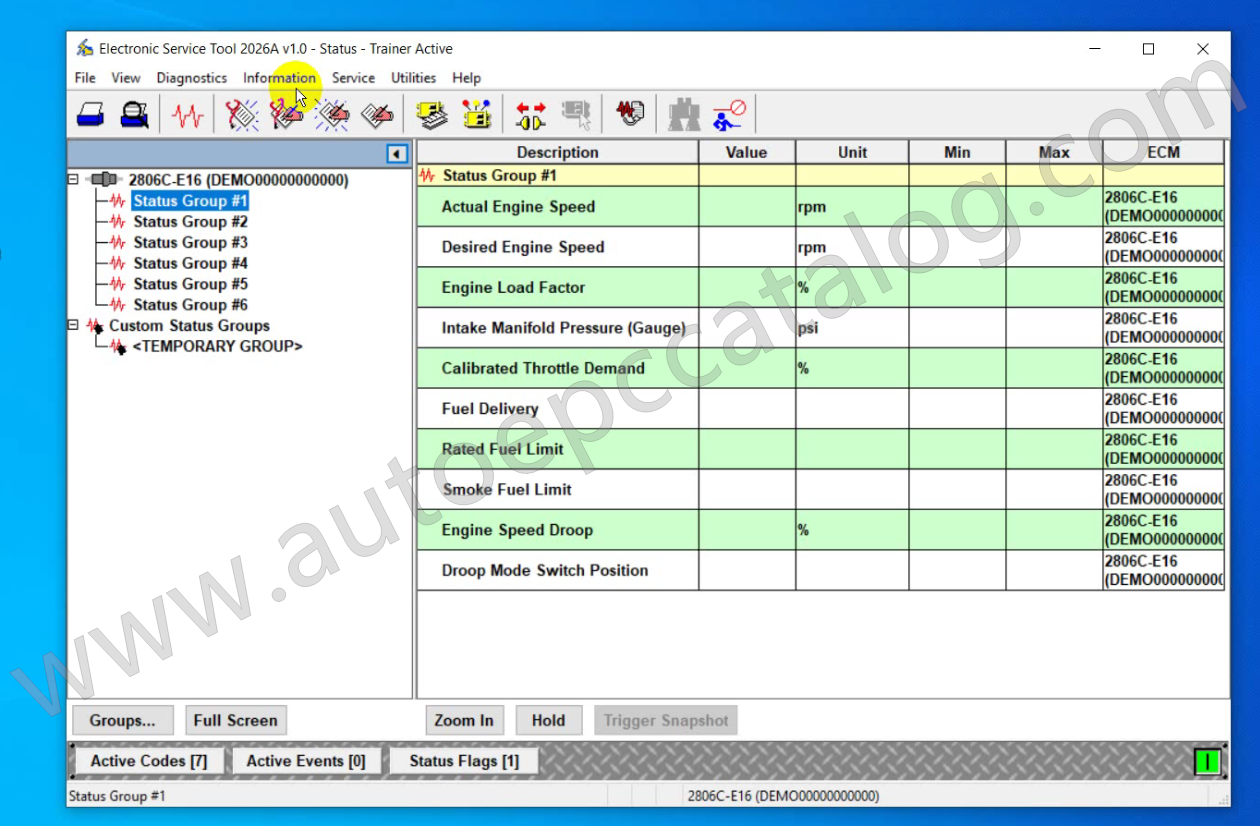Select the Smoke Fuel Limit row
The height and width of the screenshot is (826, 1260).
click(820, 489)
